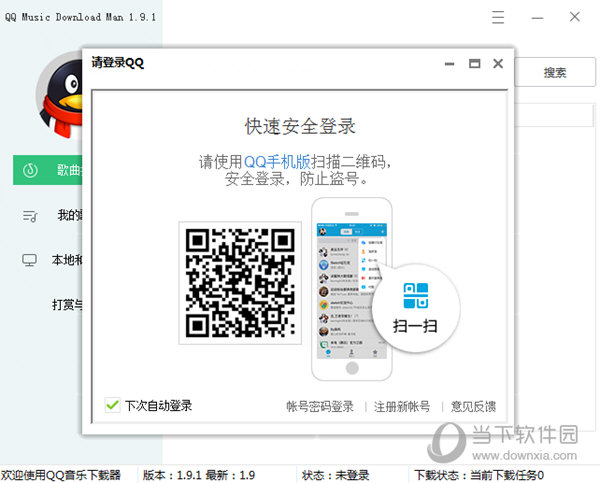Click the 下载状态:当前下载任务0 status text
Image resolution: width=600 pixels, height=483 pixels.
(479, 475)
